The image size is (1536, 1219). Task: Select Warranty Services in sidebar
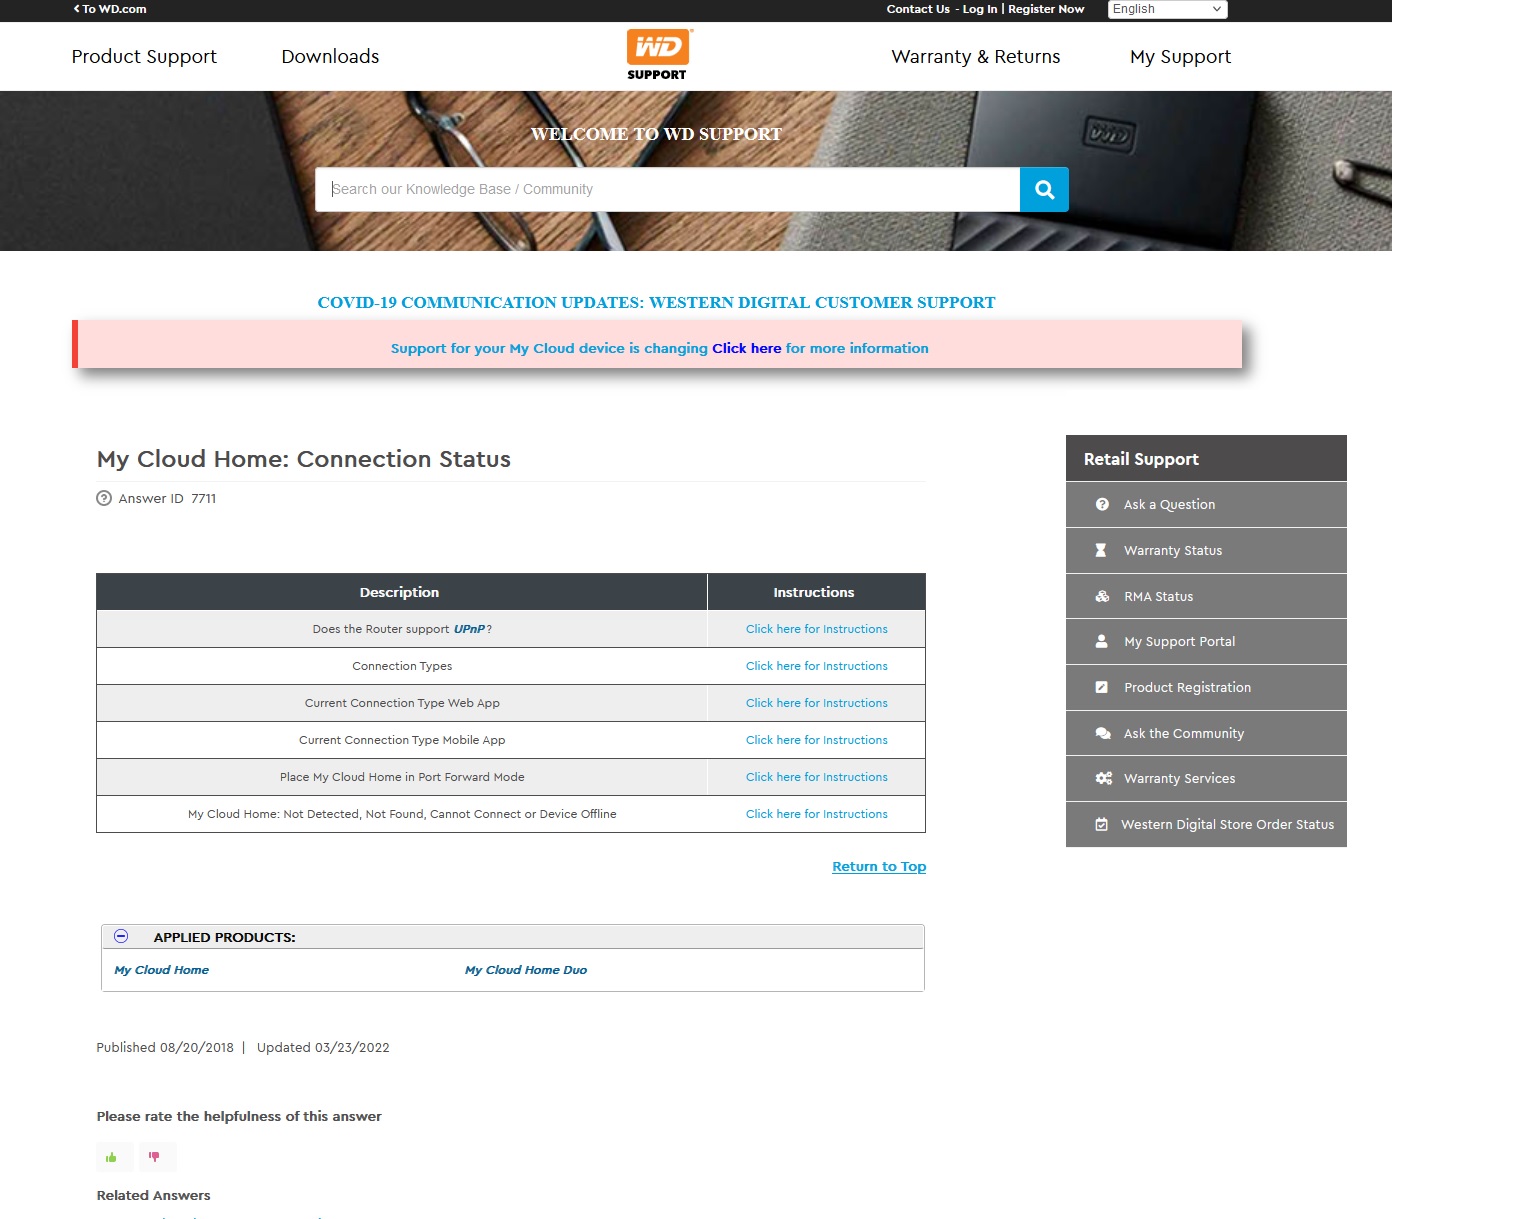click(x=1206, y=778)
